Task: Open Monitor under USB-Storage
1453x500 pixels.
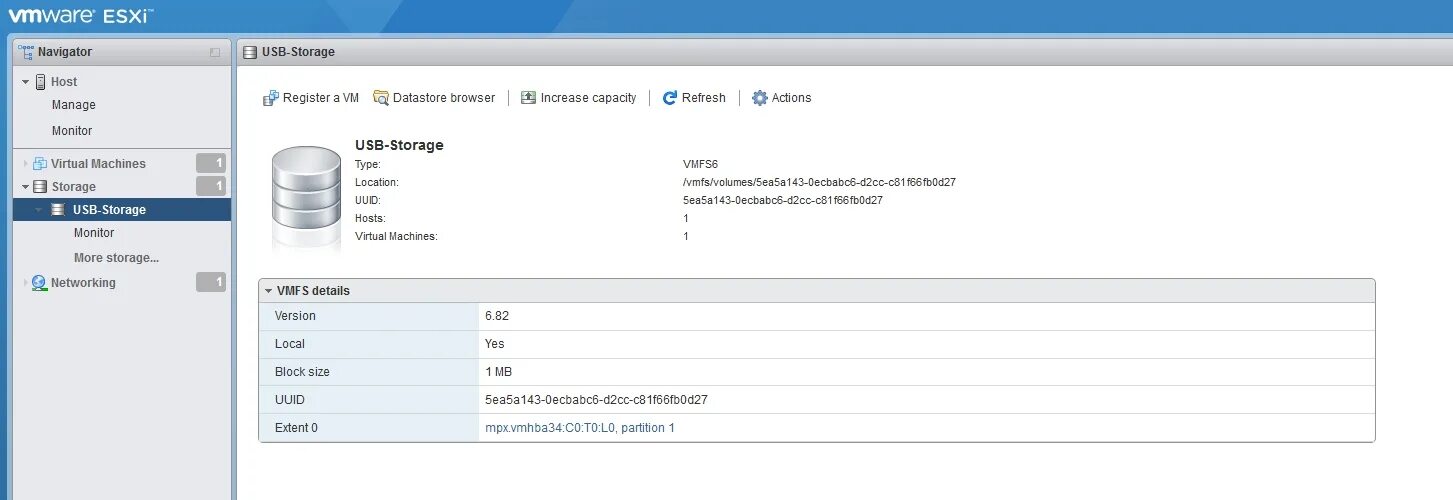Action: pyautogui.click(x=94, y=233)
